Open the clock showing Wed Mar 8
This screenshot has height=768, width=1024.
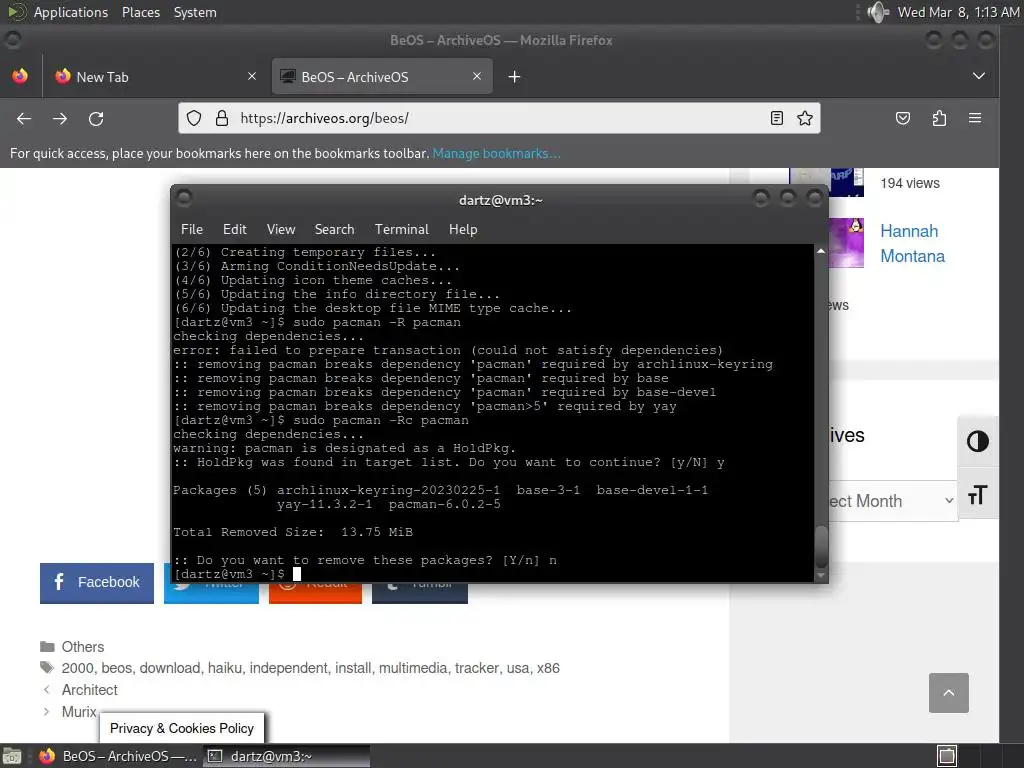point(958,12)
